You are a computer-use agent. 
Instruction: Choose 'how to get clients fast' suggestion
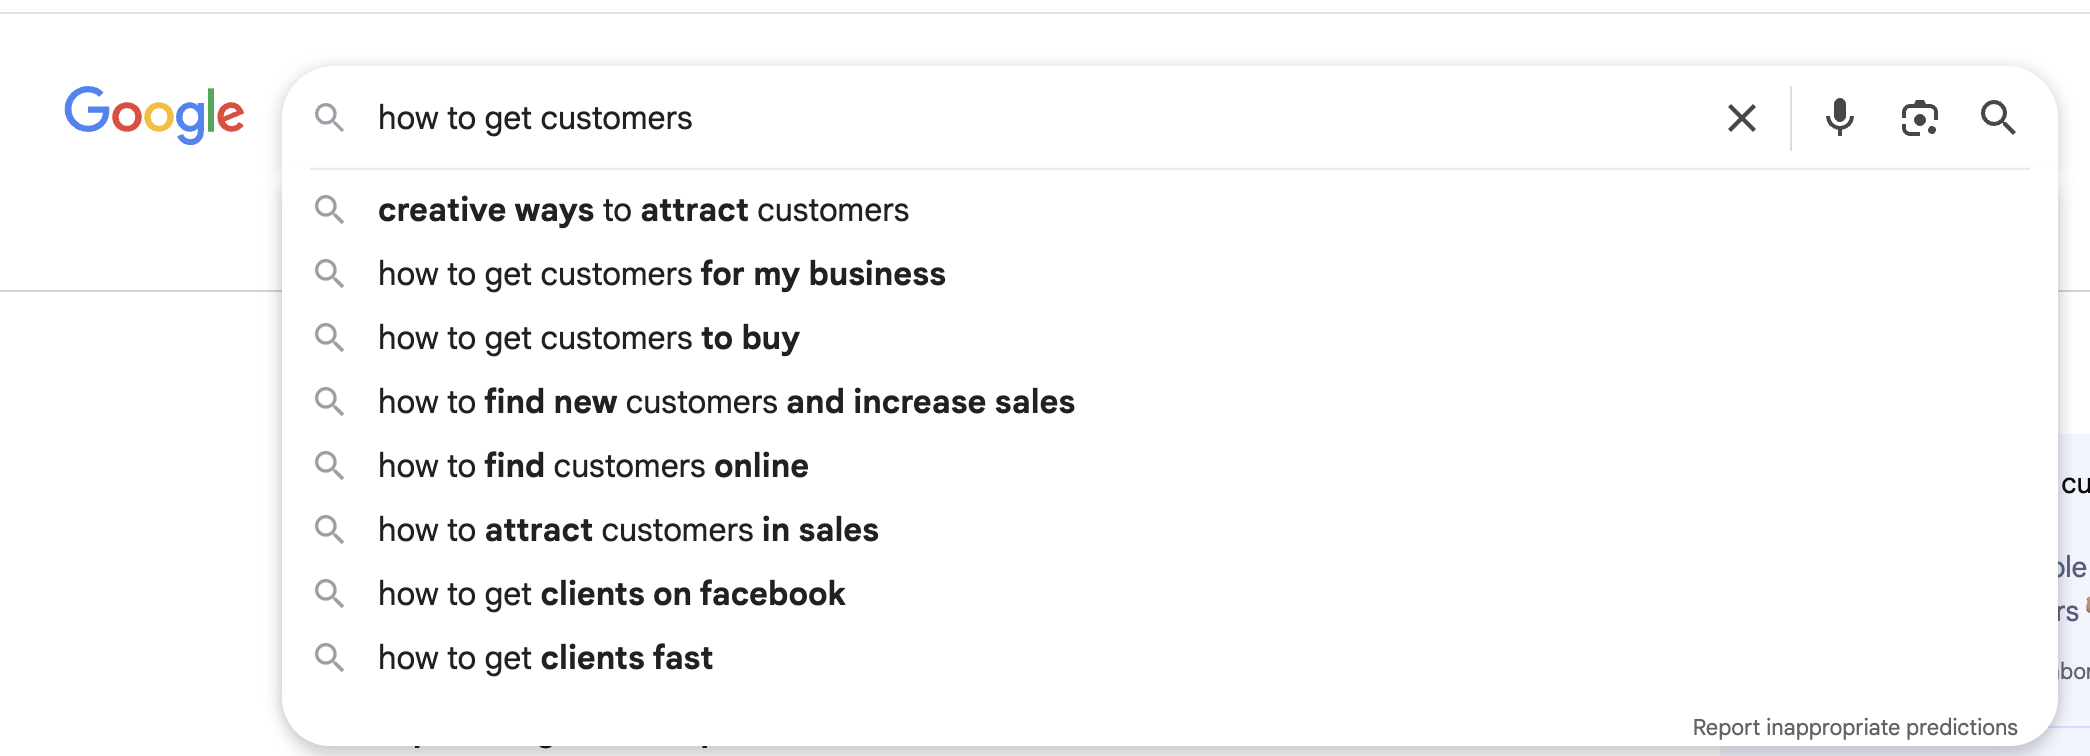pos(545,658)
